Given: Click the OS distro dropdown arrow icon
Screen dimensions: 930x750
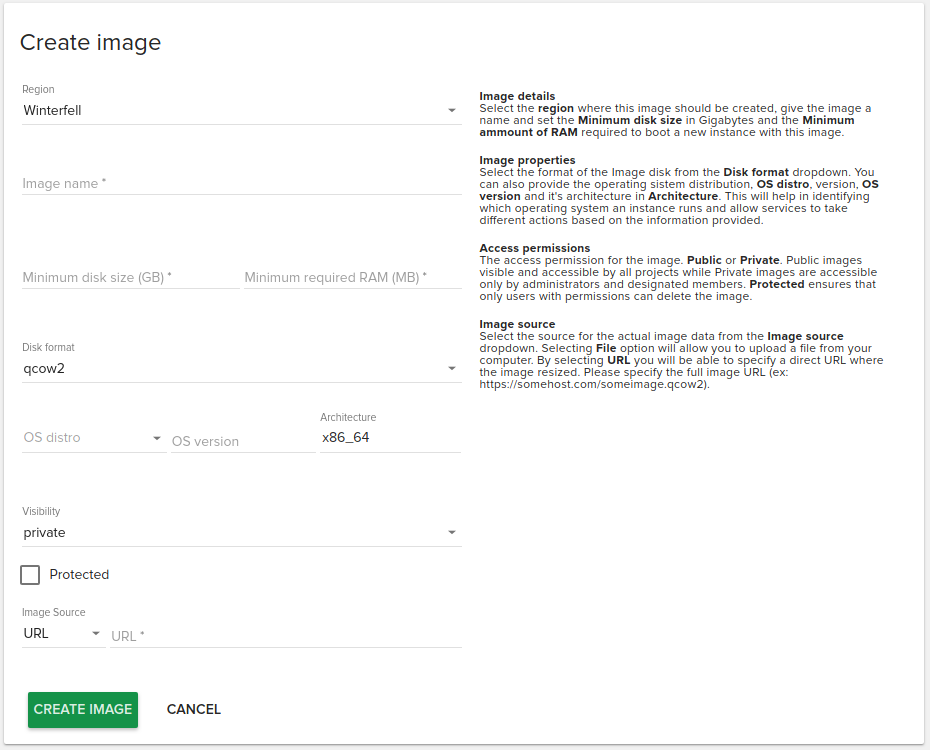Looking at the screenshot, I should click(x=157, y=438).
